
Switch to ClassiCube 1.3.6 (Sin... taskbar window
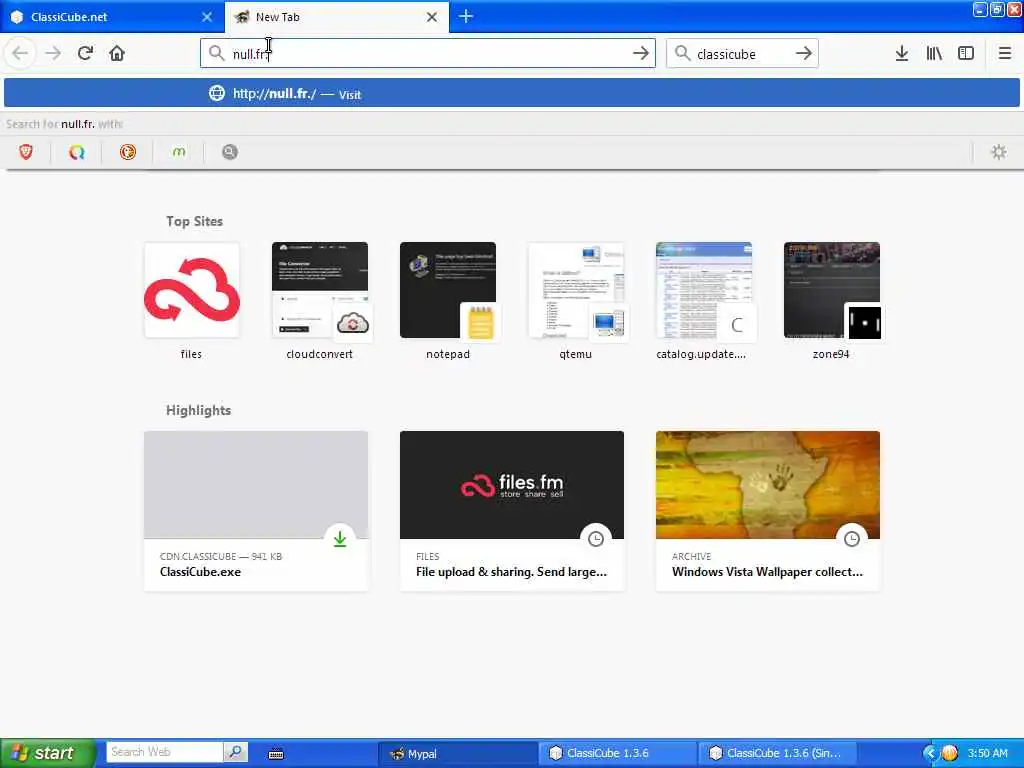pyautogui.click(x=777, y=754)
